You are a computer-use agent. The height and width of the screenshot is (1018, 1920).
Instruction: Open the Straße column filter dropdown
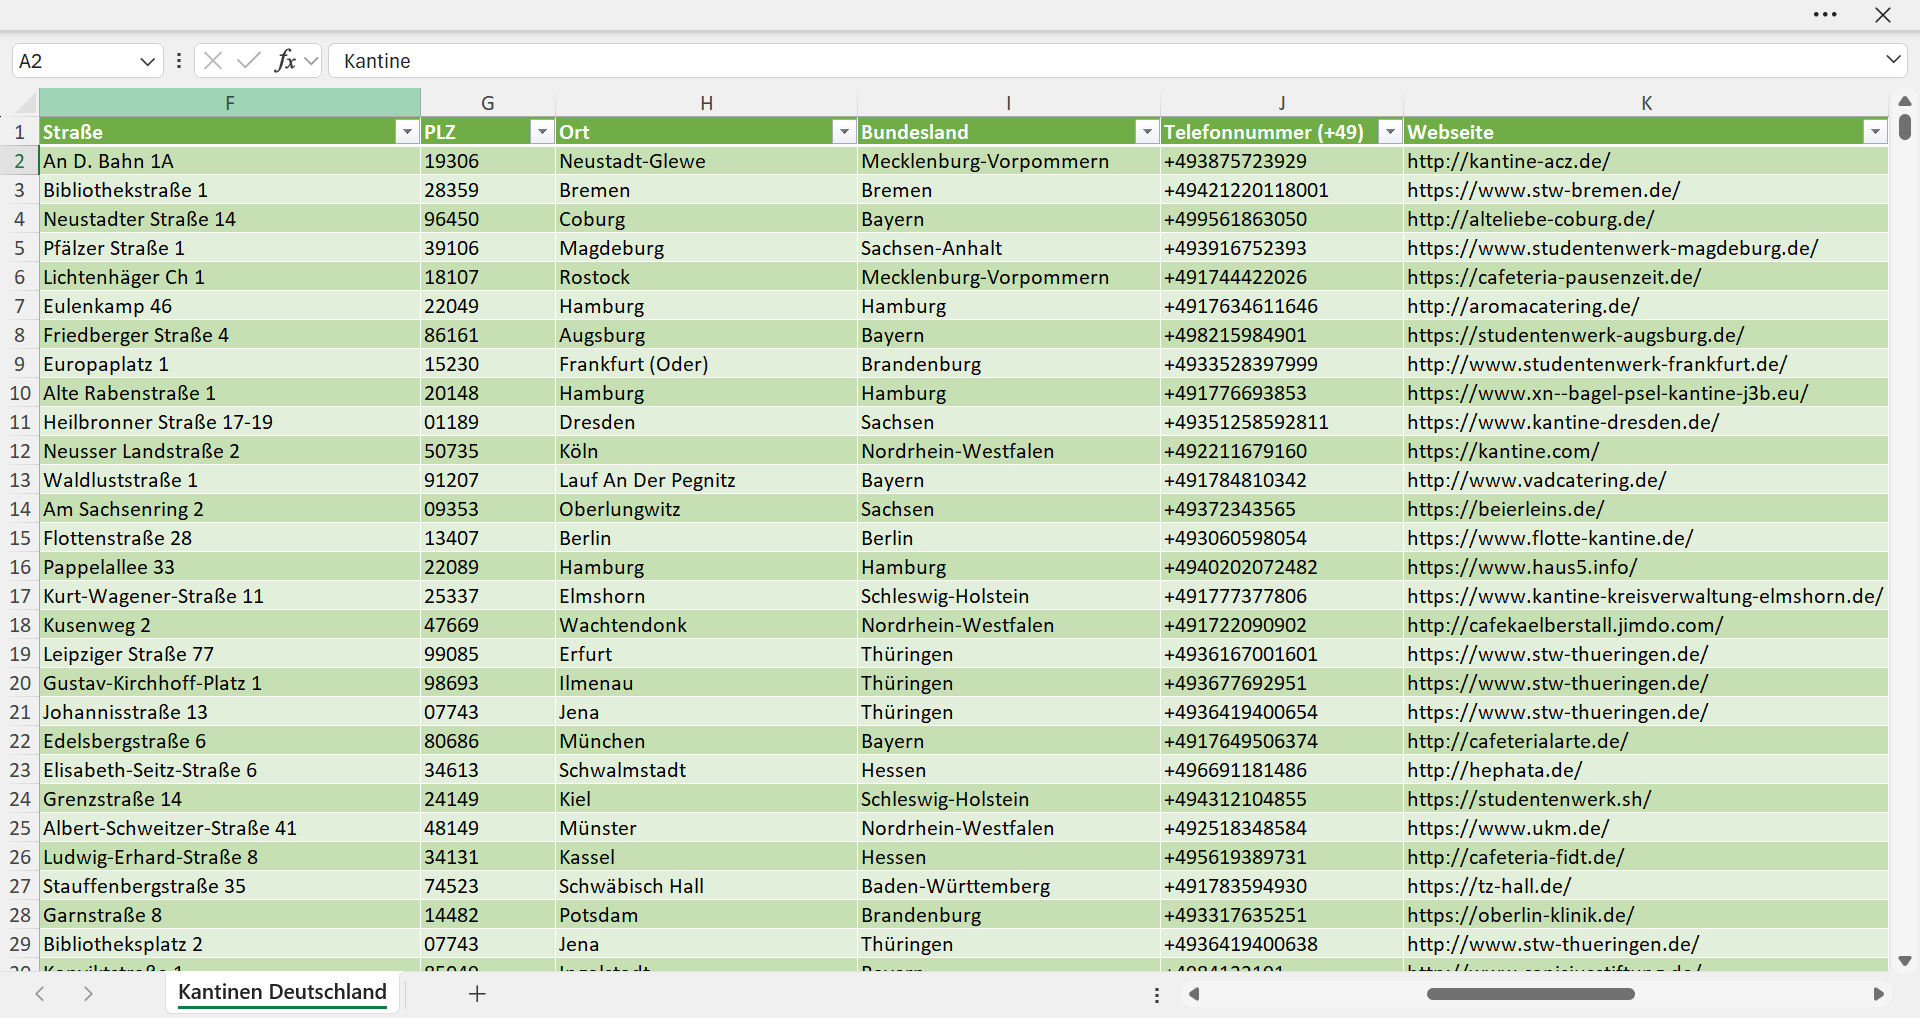(x=406, y=132)
